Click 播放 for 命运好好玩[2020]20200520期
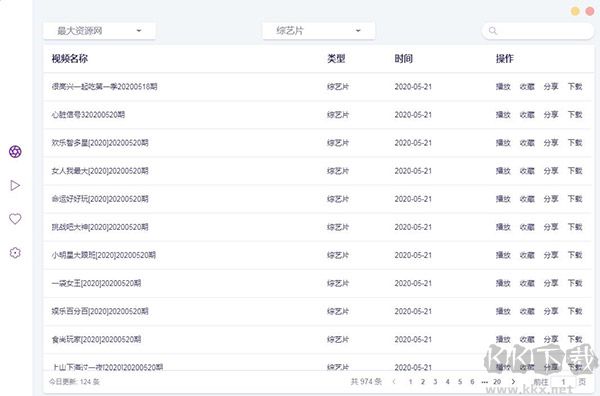 [x=503, y=199]
